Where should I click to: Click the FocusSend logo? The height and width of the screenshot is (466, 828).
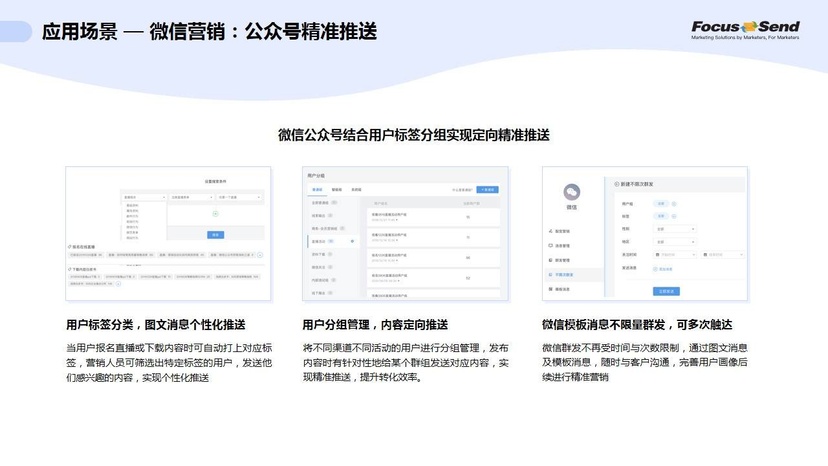[x=745, y=30]
